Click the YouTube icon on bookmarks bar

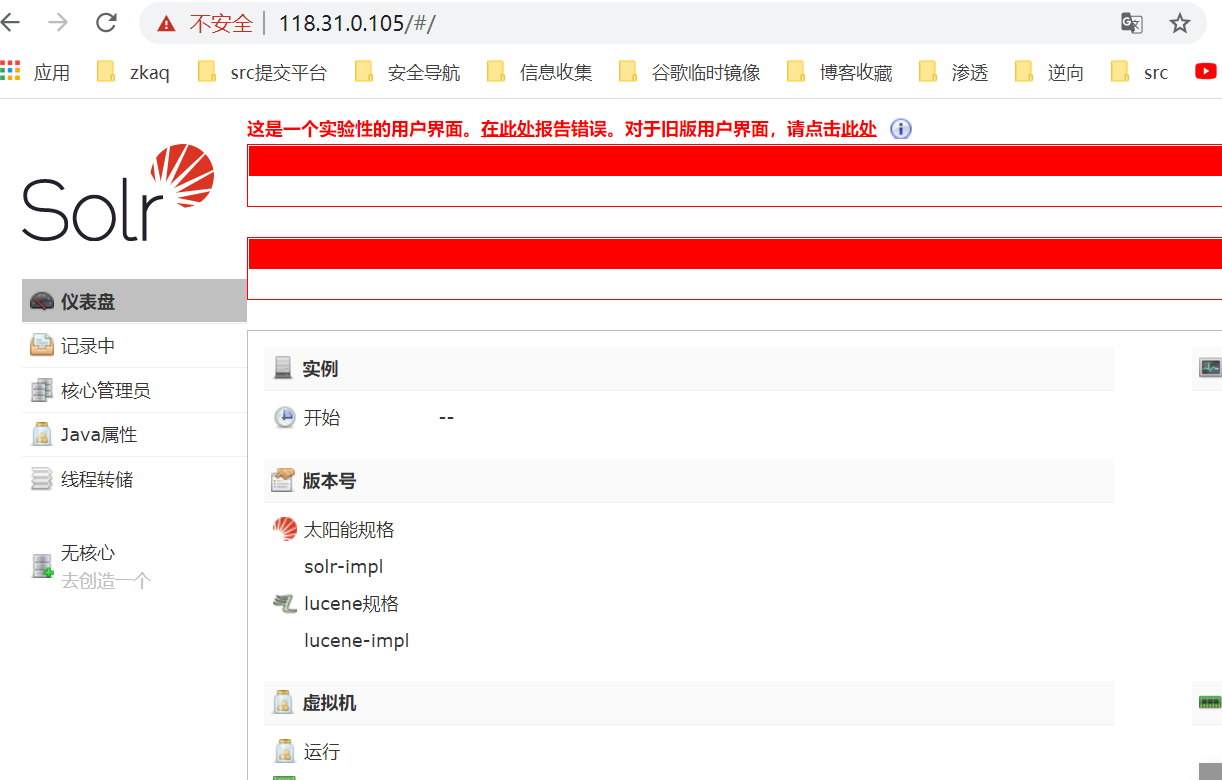pos(1205,71)
